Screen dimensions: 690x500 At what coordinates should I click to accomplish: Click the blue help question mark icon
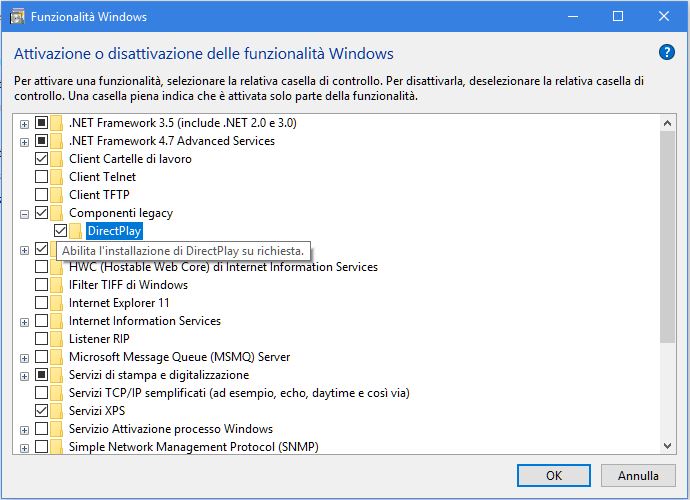tap(667, 53)
